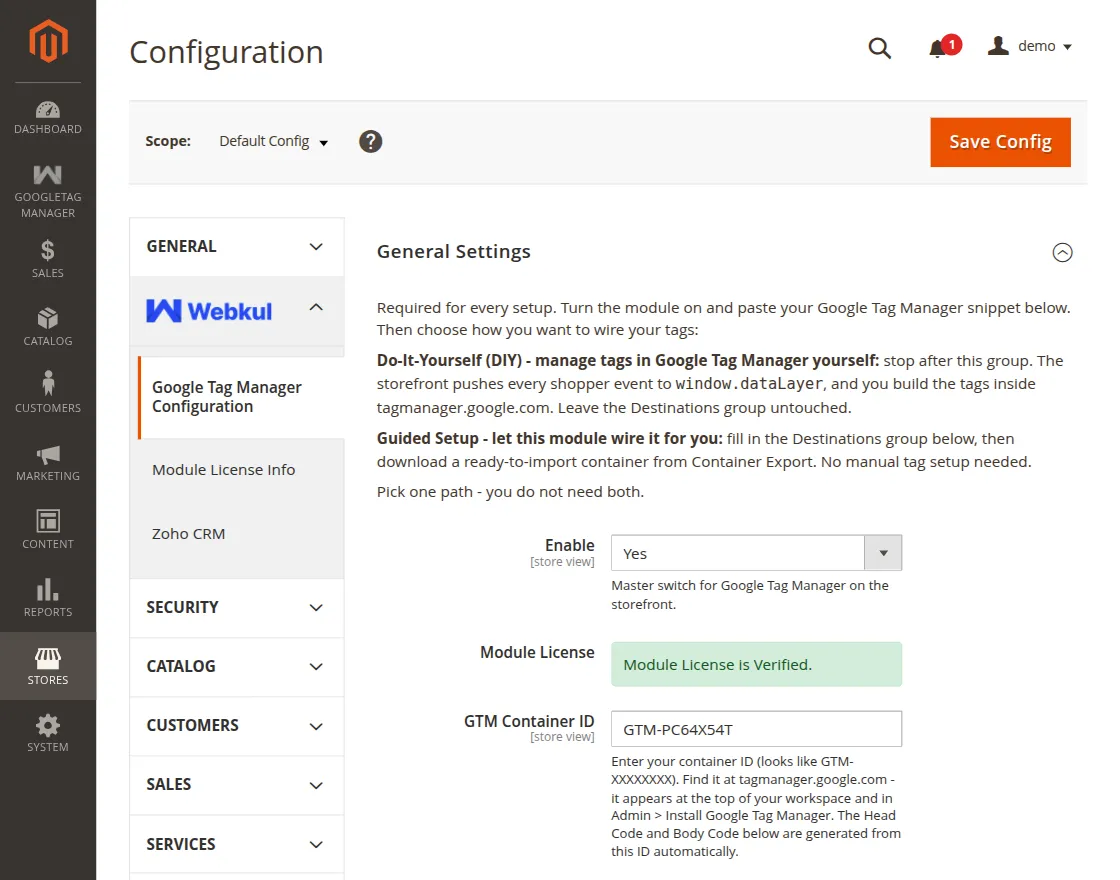
Task: Open the demo account menu arrow
Action: pos(1067,47)
